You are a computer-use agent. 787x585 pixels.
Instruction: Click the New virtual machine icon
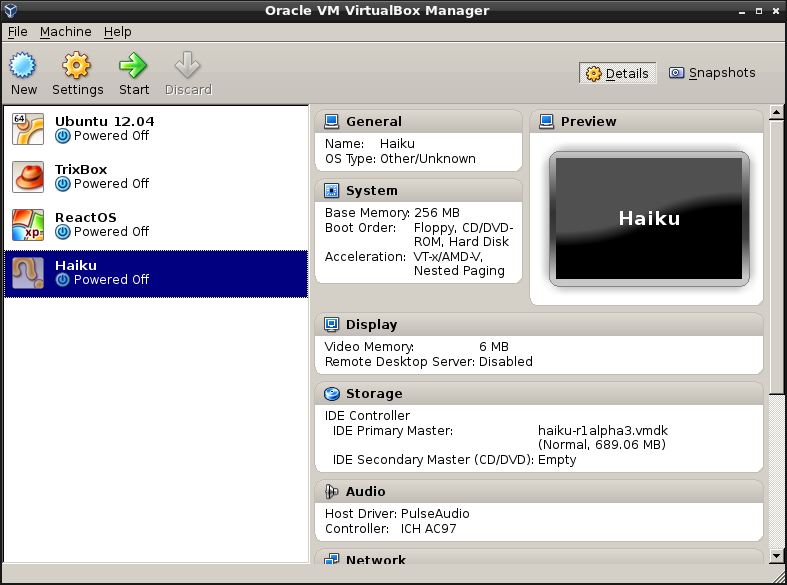(x=23, y=65)
